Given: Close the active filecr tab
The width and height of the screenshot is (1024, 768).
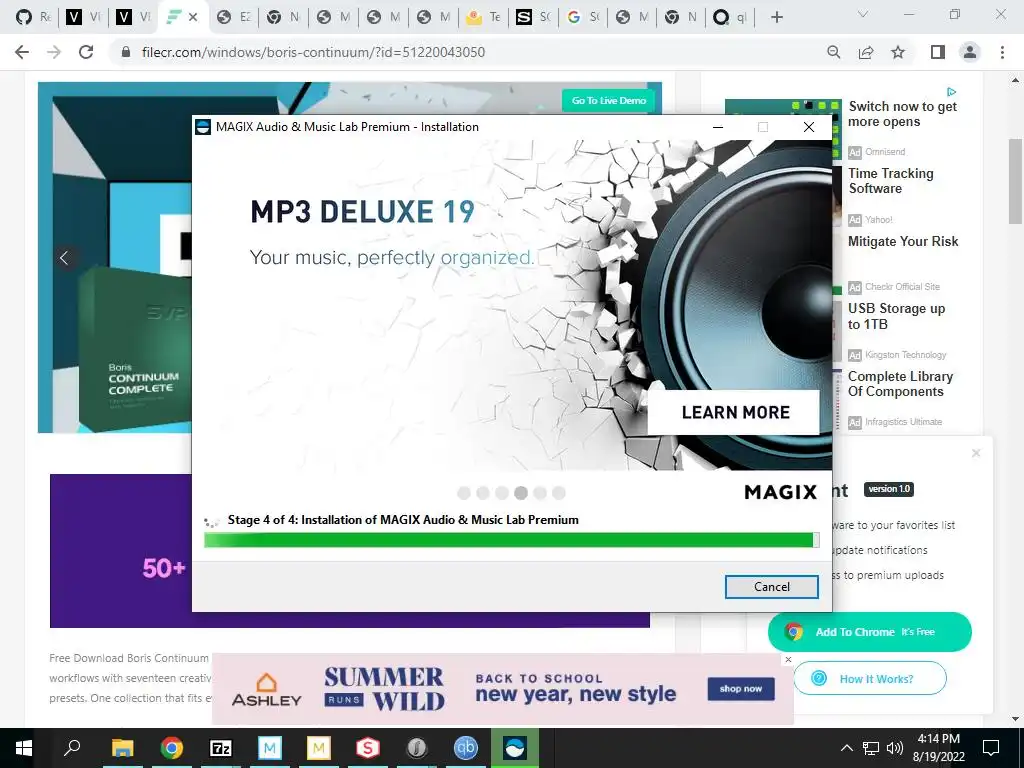Looking at the screenshot, I should pyautogui.click(x=193, y=18).
